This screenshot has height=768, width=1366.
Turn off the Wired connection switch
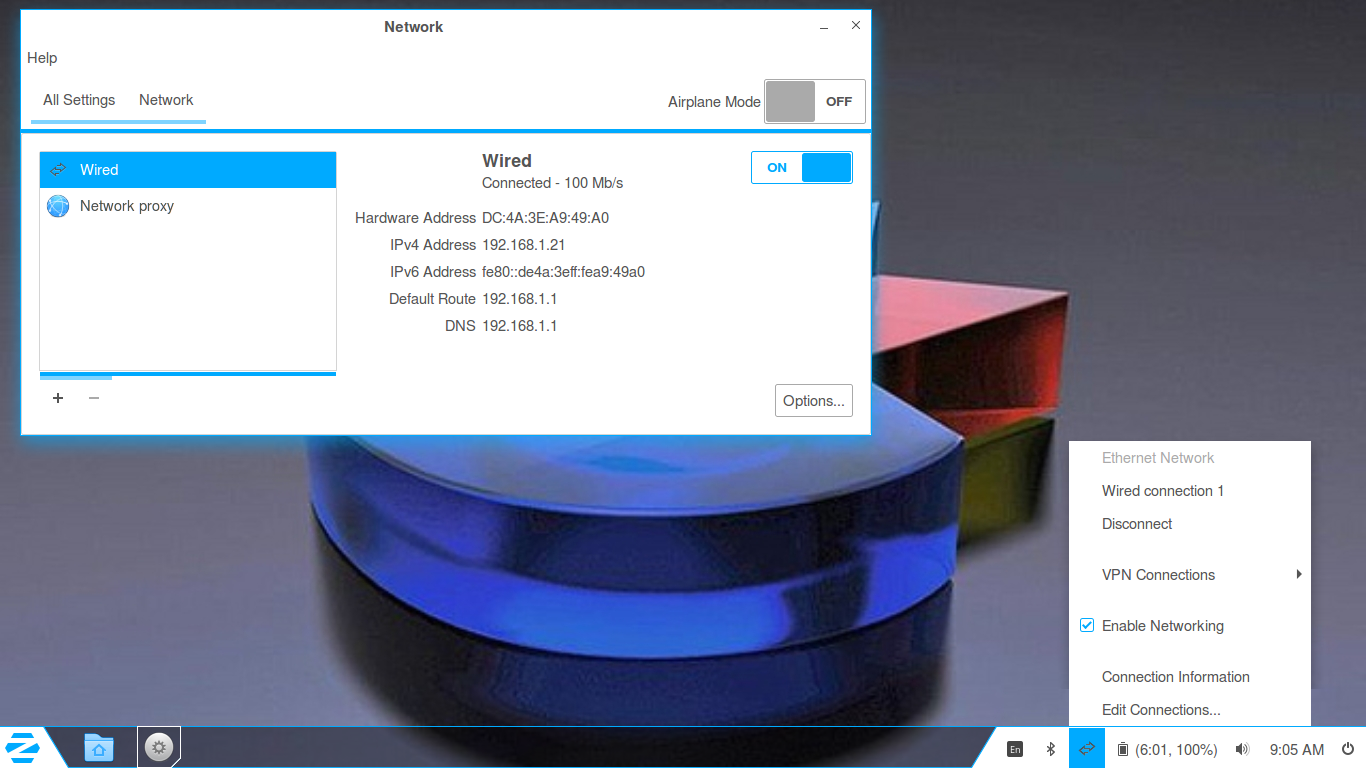click(x=801, y=168)
